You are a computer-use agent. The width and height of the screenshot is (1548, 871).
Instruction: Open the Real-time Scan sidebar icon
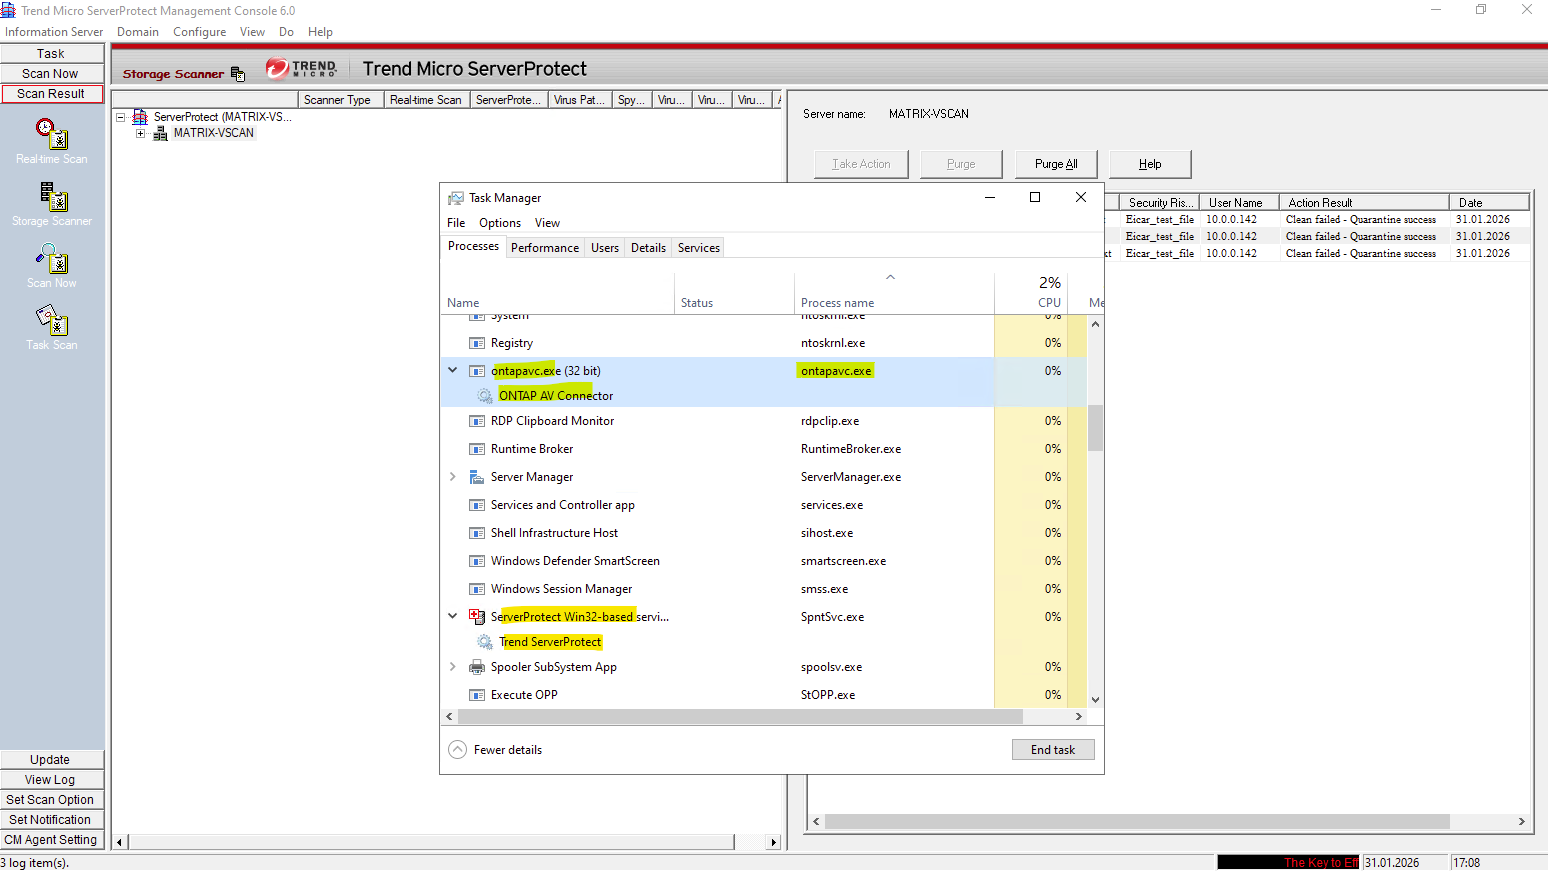[x=52, y=135]
